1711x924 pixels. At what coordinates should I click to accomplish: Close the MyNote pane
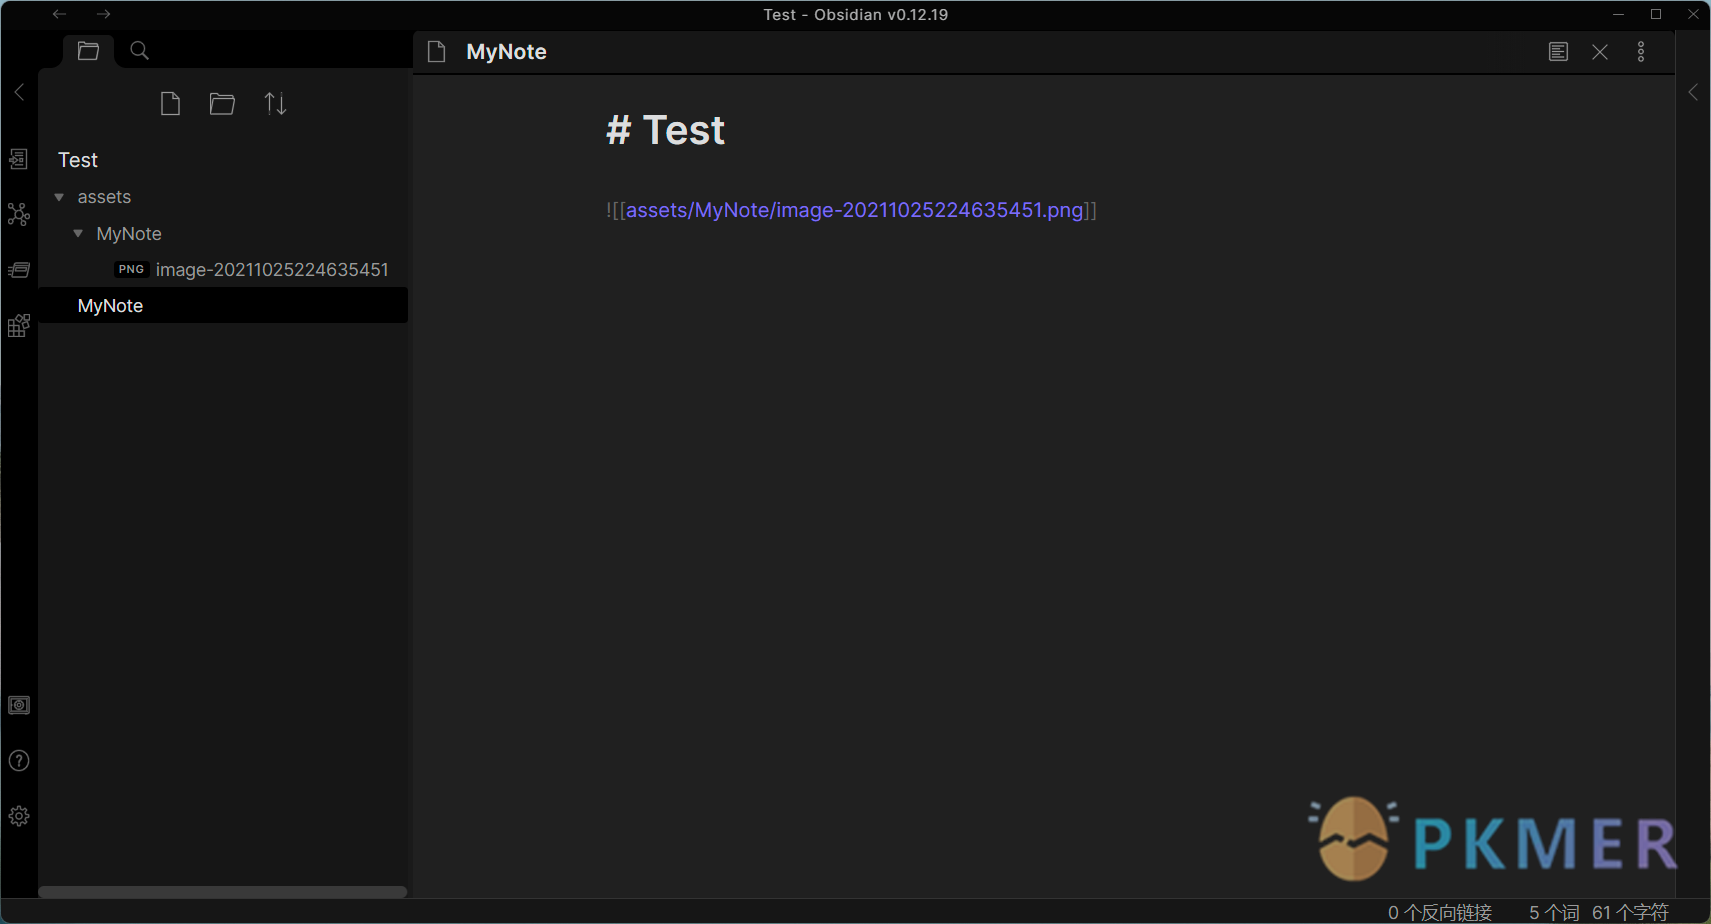[x=1600, y=52]
